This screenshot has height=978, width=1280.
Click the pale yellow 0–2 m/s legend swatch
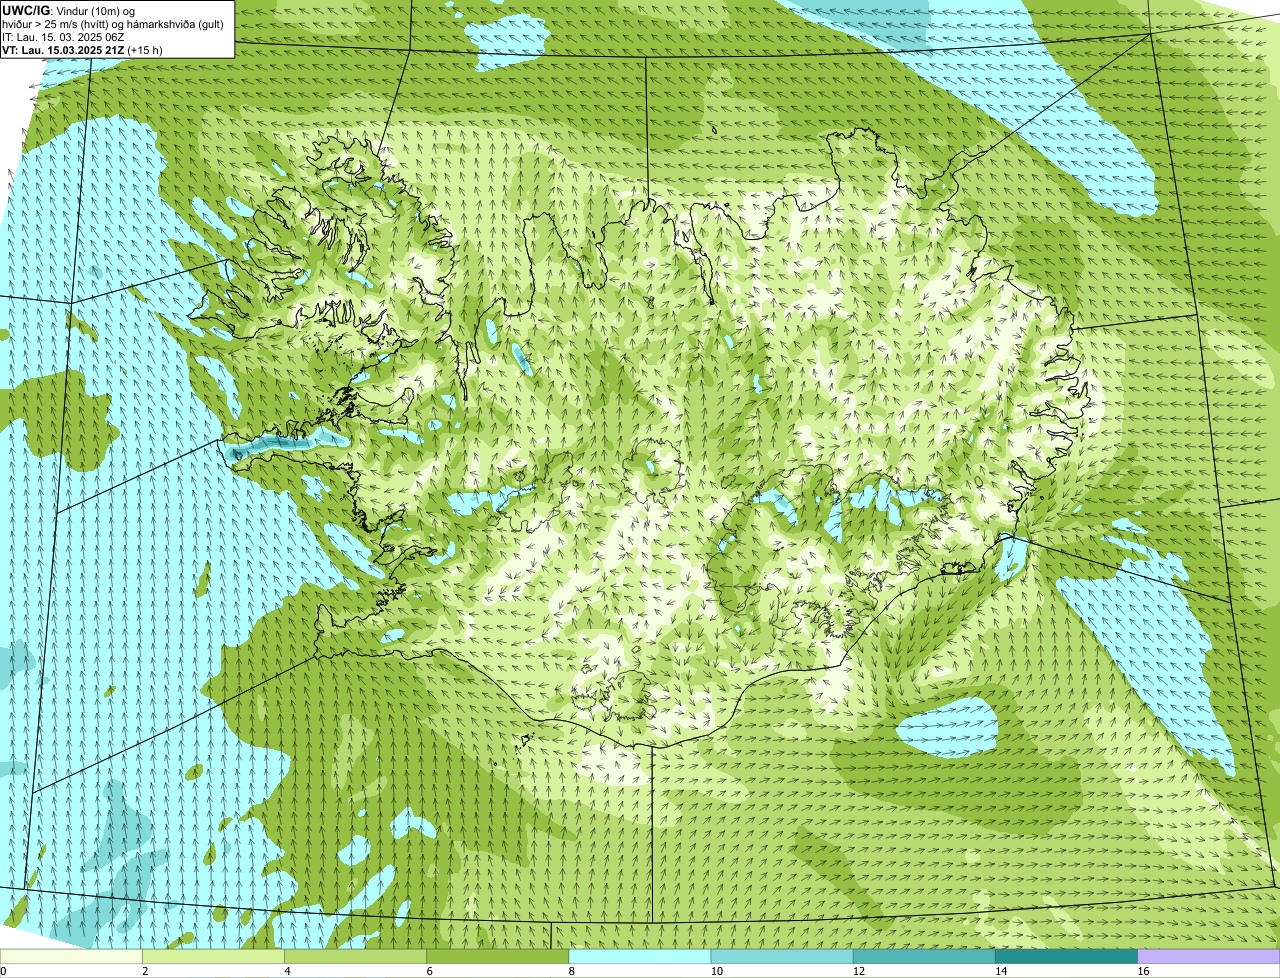pos(71,956)
